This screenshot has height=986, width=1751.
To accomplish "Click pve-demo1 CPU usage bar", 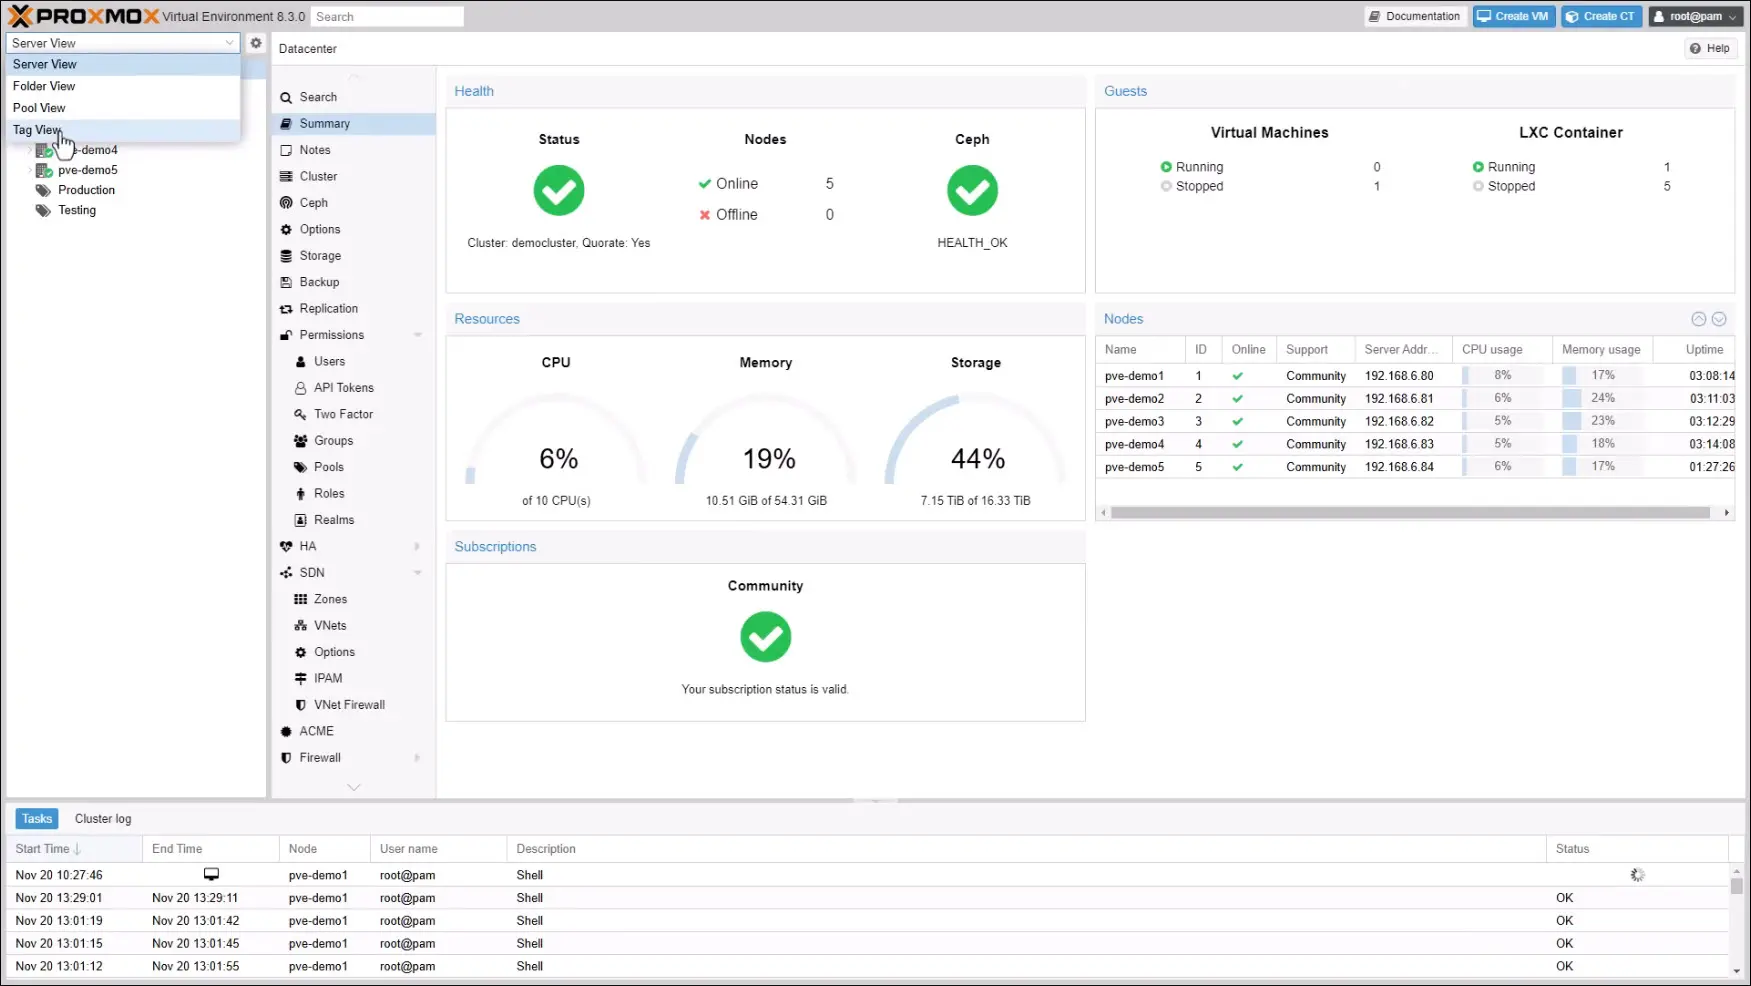I will coord(1502,375).
